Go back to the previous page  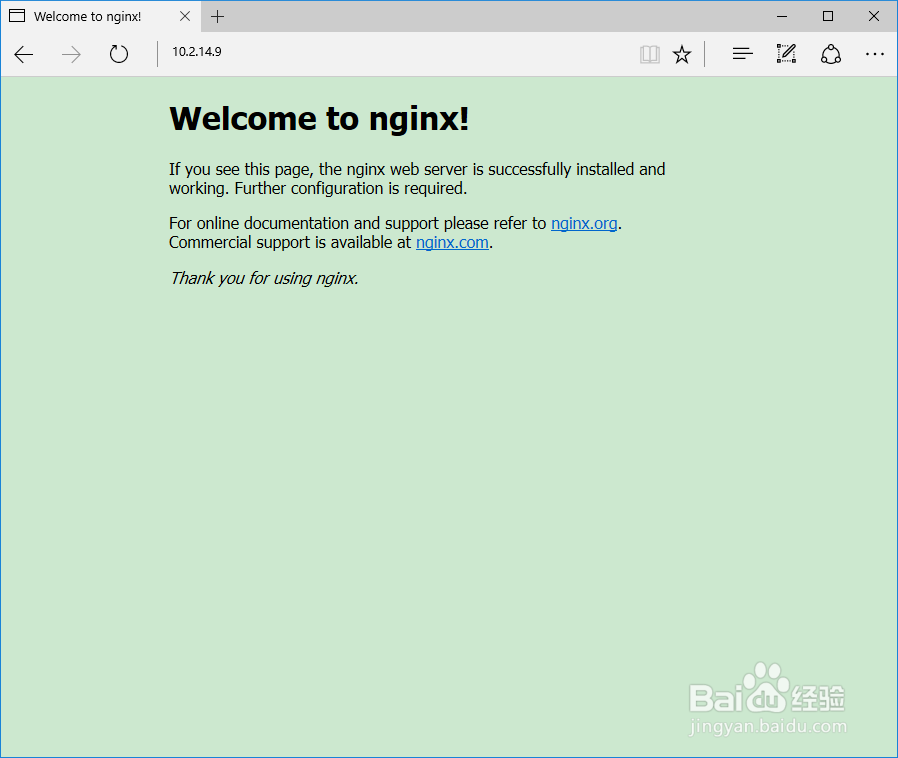[x=23, y=54]
